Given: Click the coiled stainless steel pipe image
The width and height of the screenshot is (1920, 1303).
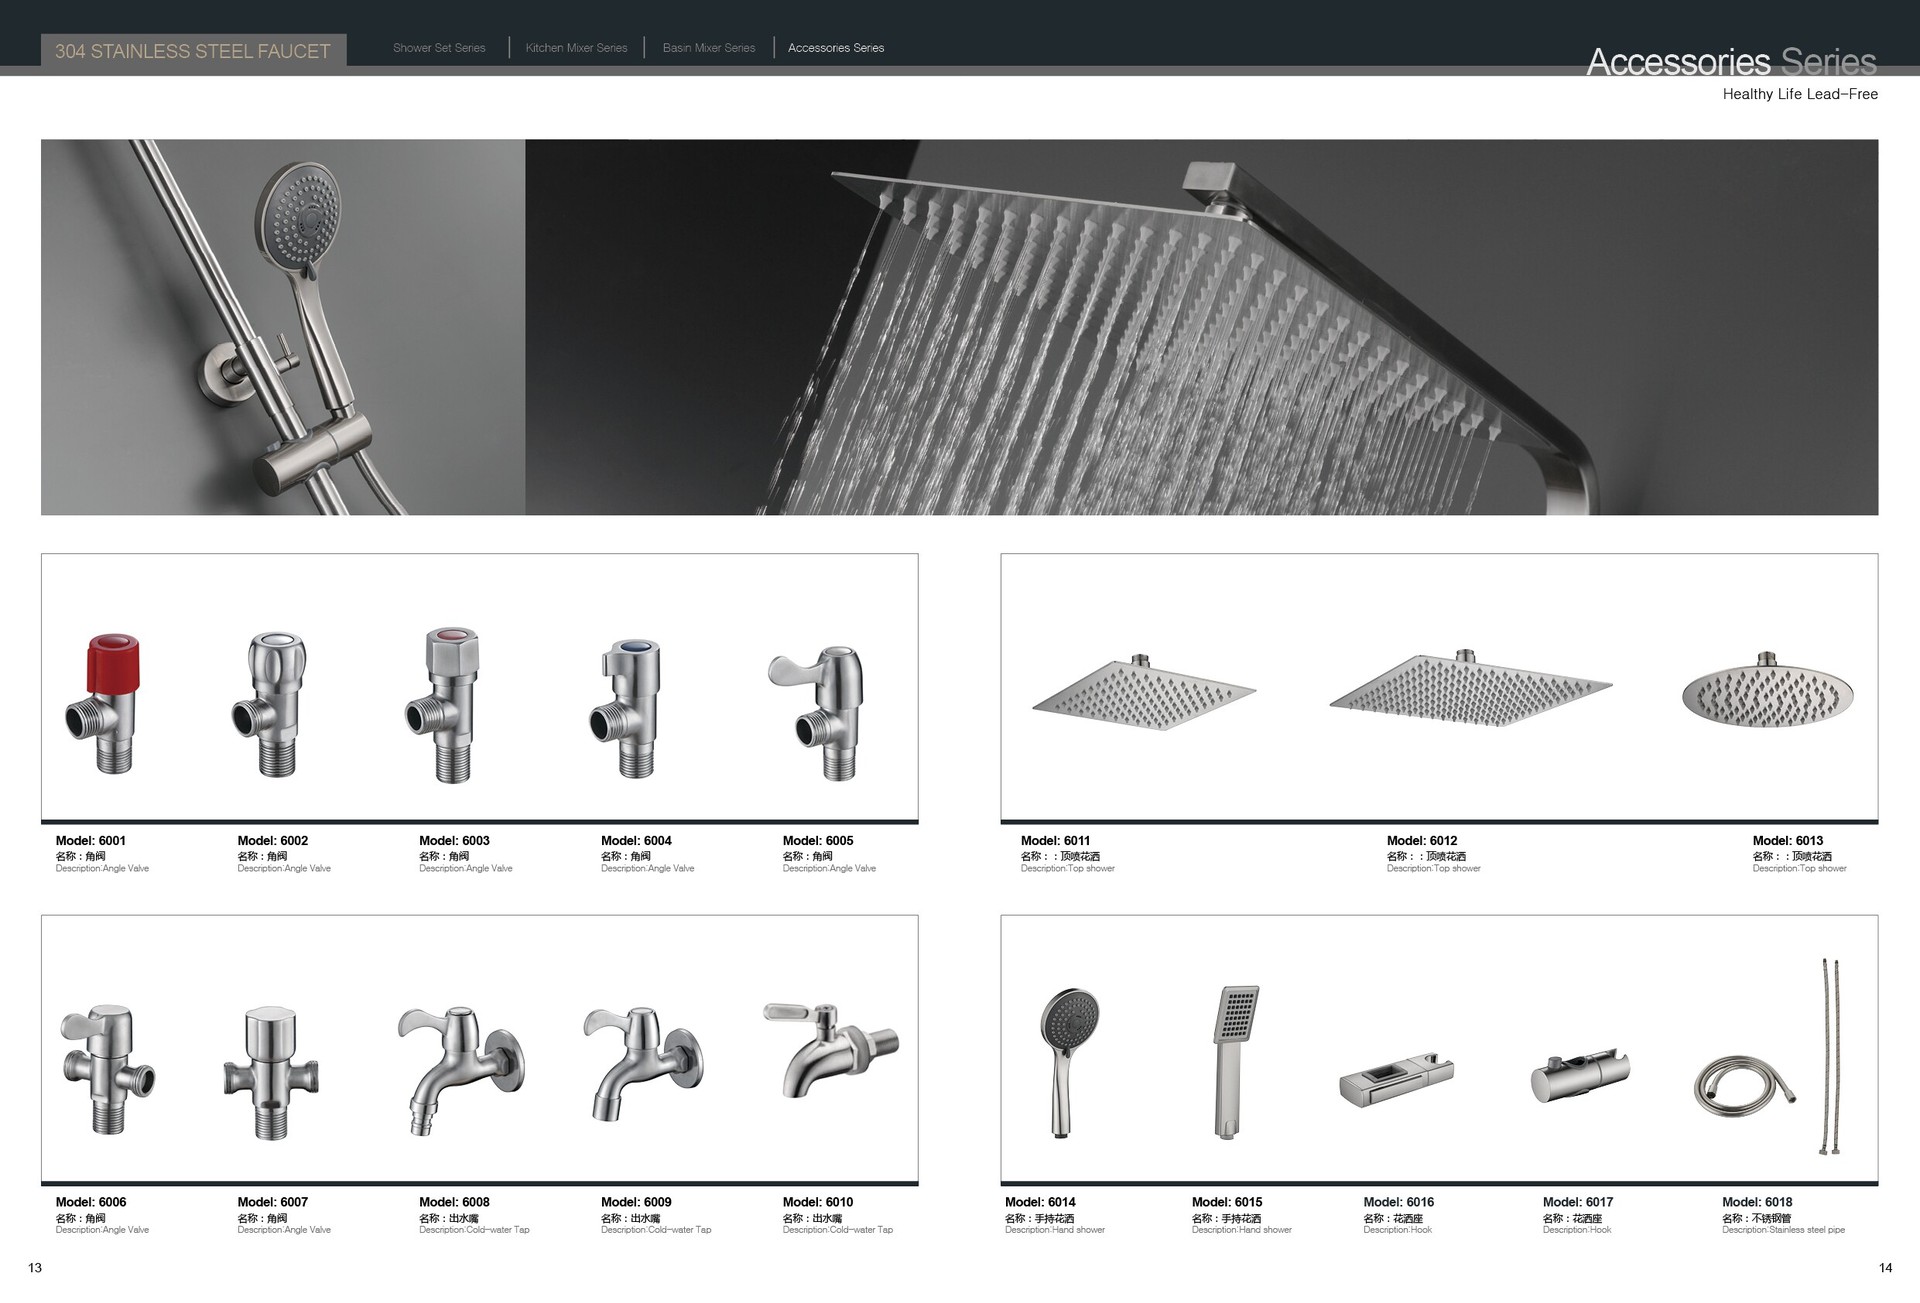Looking at the screenshot, I should tap(1743, 1086).
